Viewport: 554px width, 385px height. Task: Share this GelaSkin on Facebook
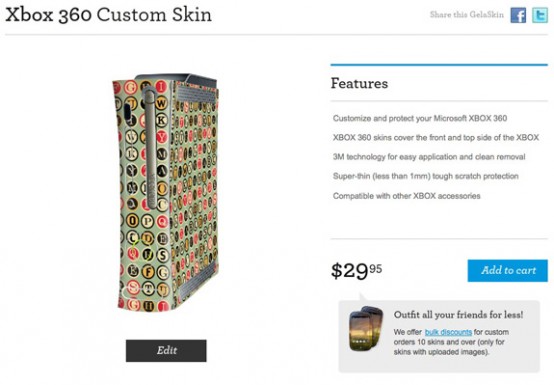(518, 16)
